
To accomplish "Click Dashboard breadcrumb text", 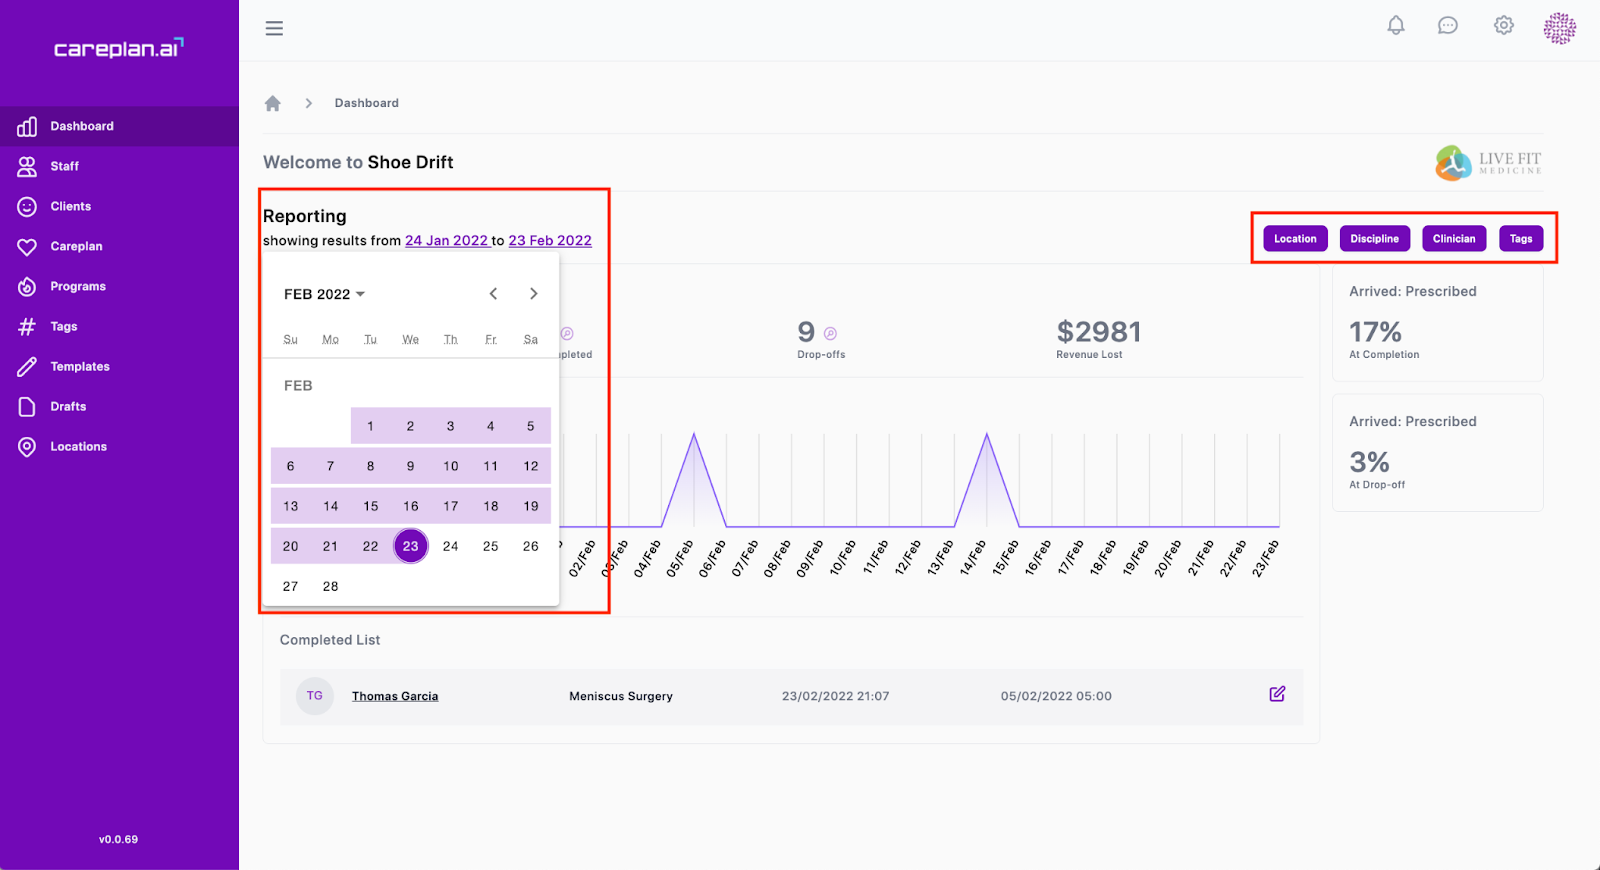I will pyautogui.click(x=366, y=103).
